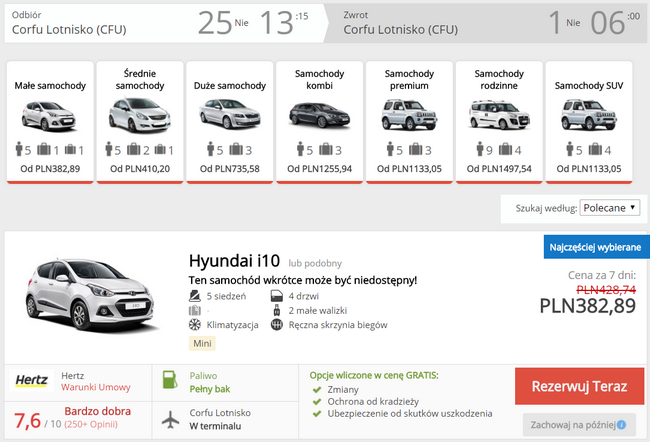Click the Pełny bak fuel policy text
650x442 pixels.
210,389
